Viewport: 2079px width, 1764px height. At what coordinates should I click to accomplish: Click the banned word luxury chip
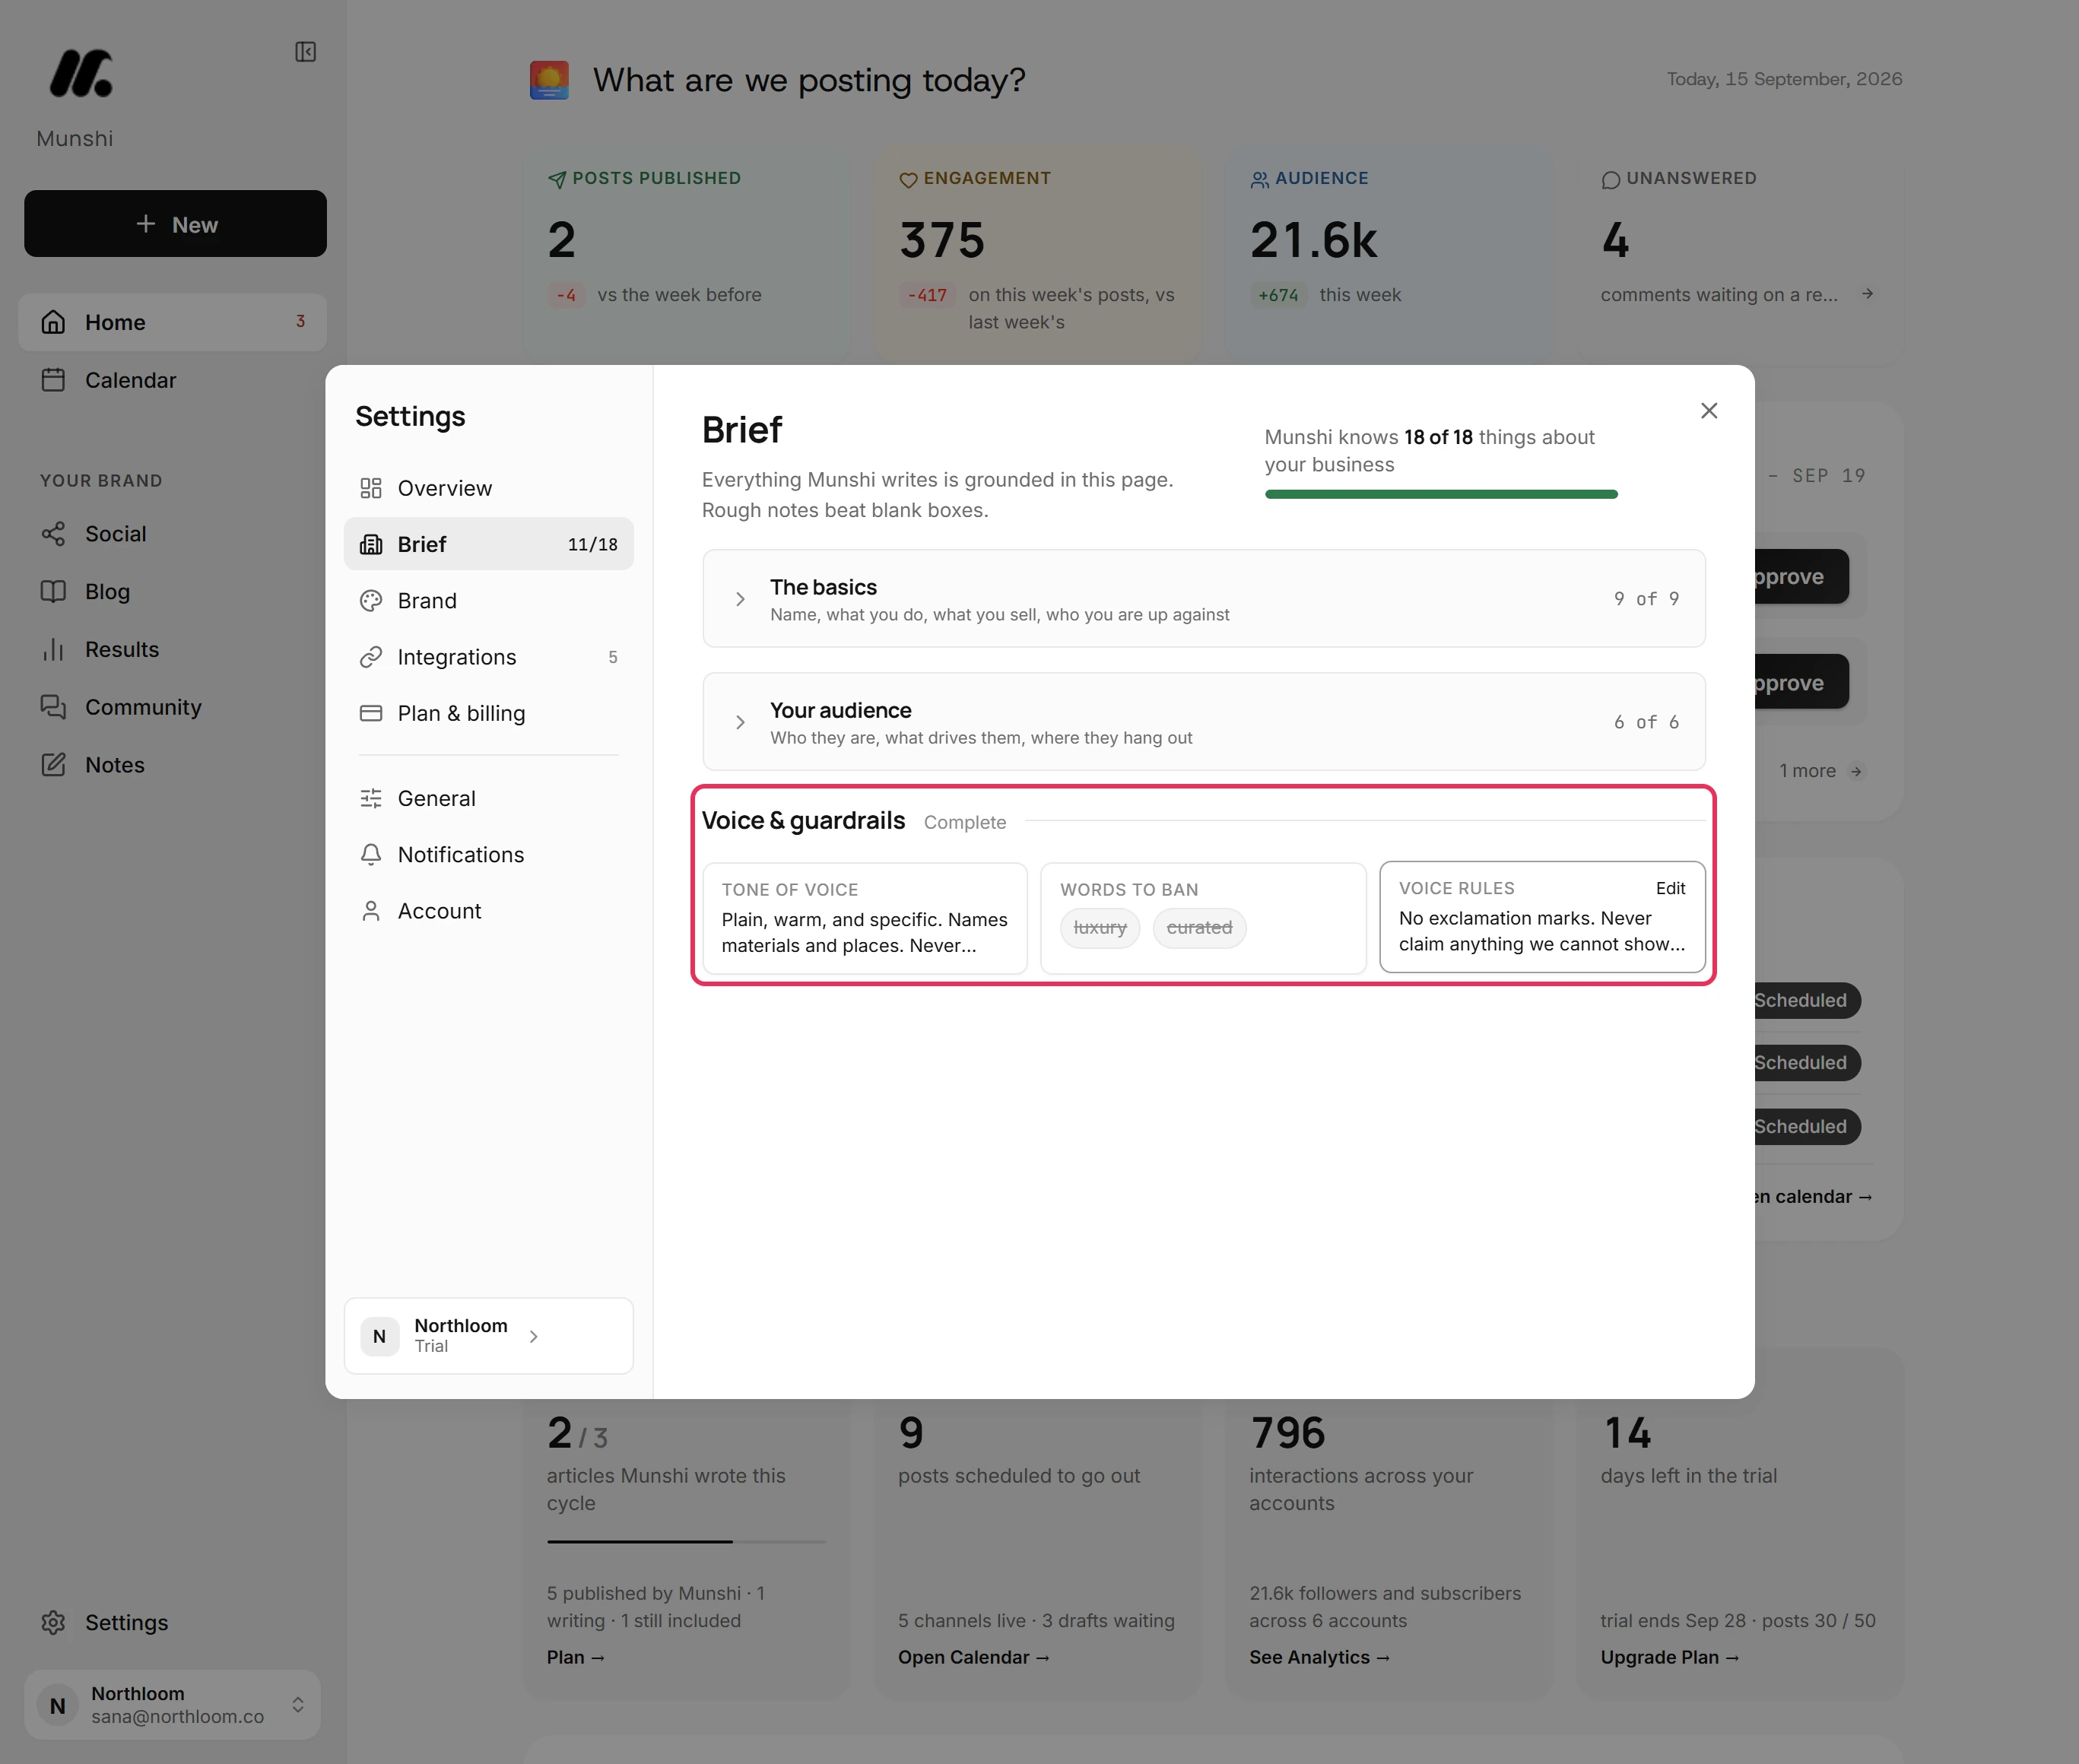[x=1100, y=927]
